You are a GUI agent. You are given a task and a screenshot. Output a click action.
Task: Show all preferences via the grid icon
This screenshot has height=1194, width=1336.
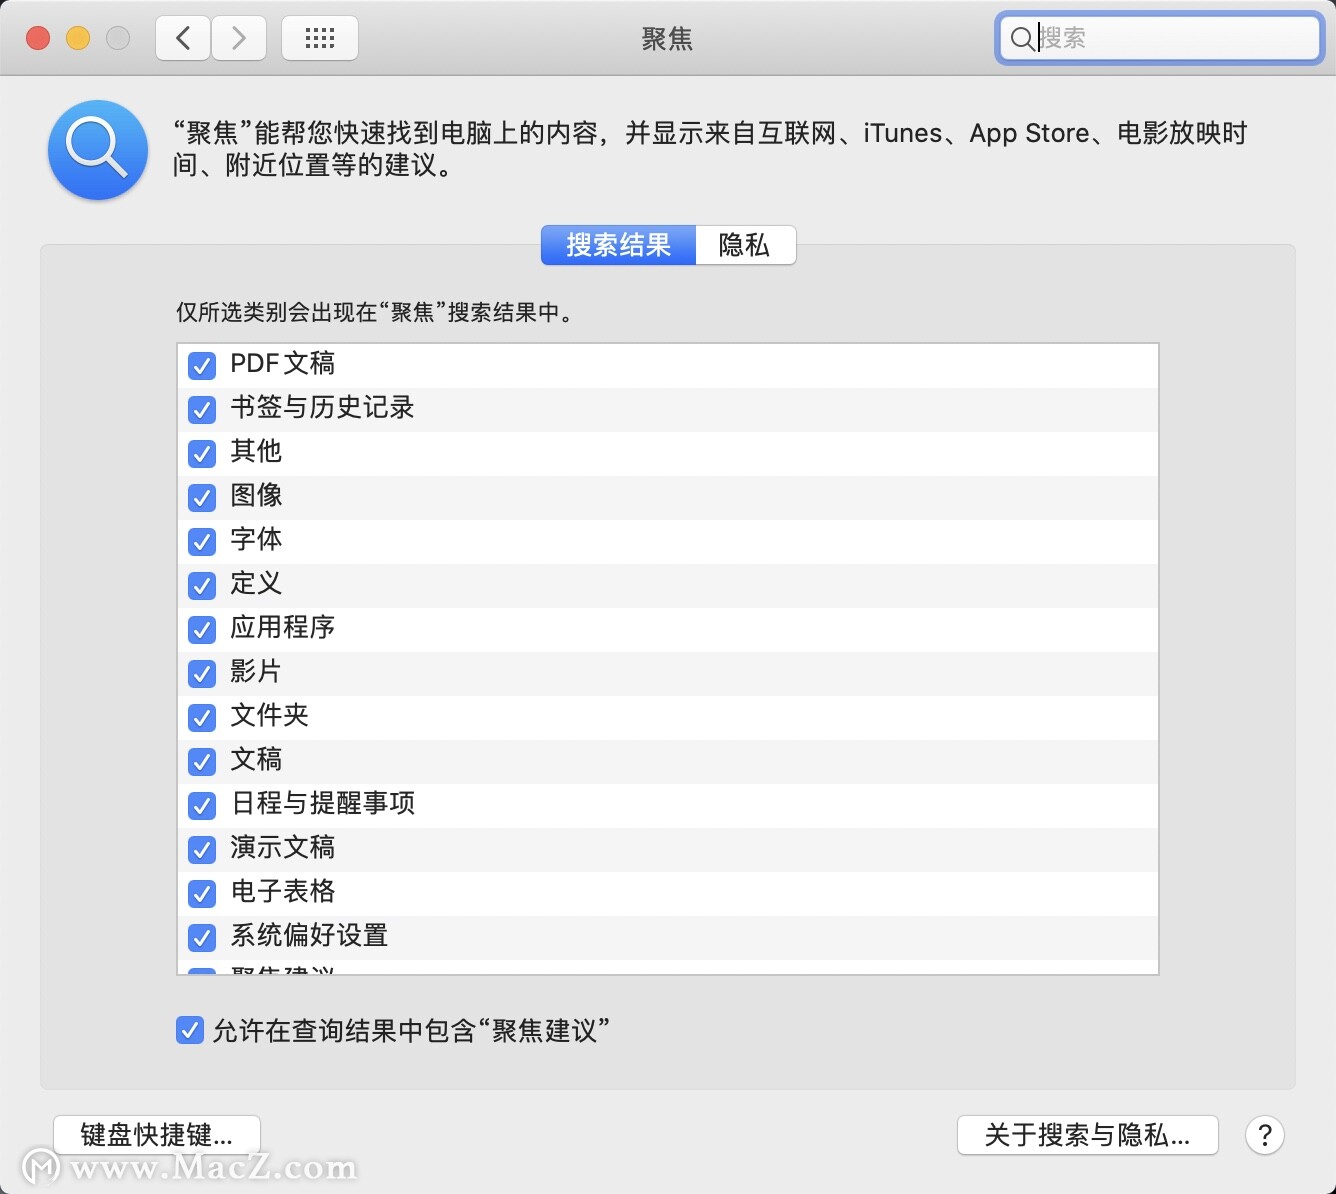click(x=320, y=38)
